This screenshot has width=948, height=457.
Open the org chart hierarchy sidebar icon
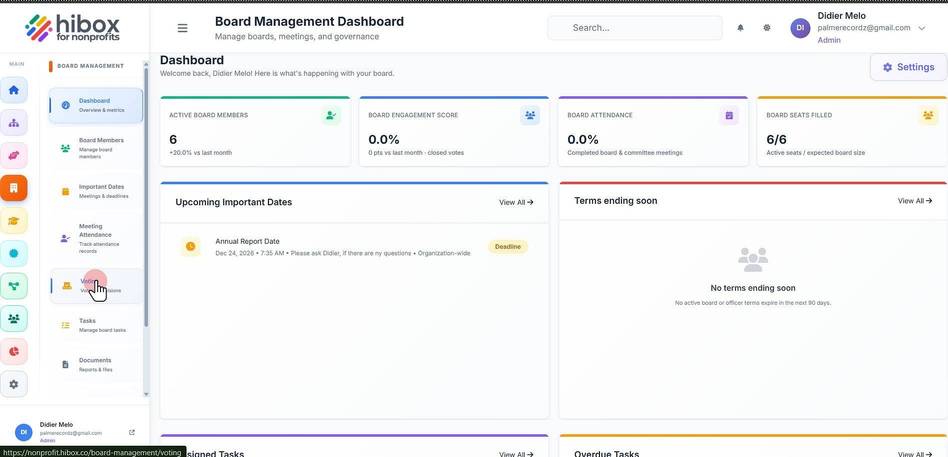pyautogui.click(x=14, y=123)
